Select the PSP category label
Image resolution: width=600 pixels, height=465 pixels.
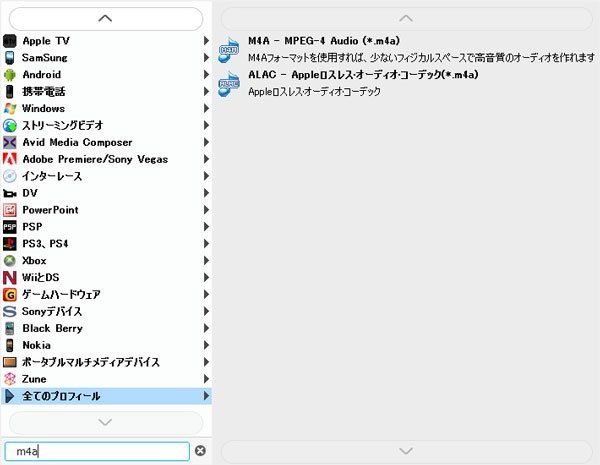tap(32, 227)
